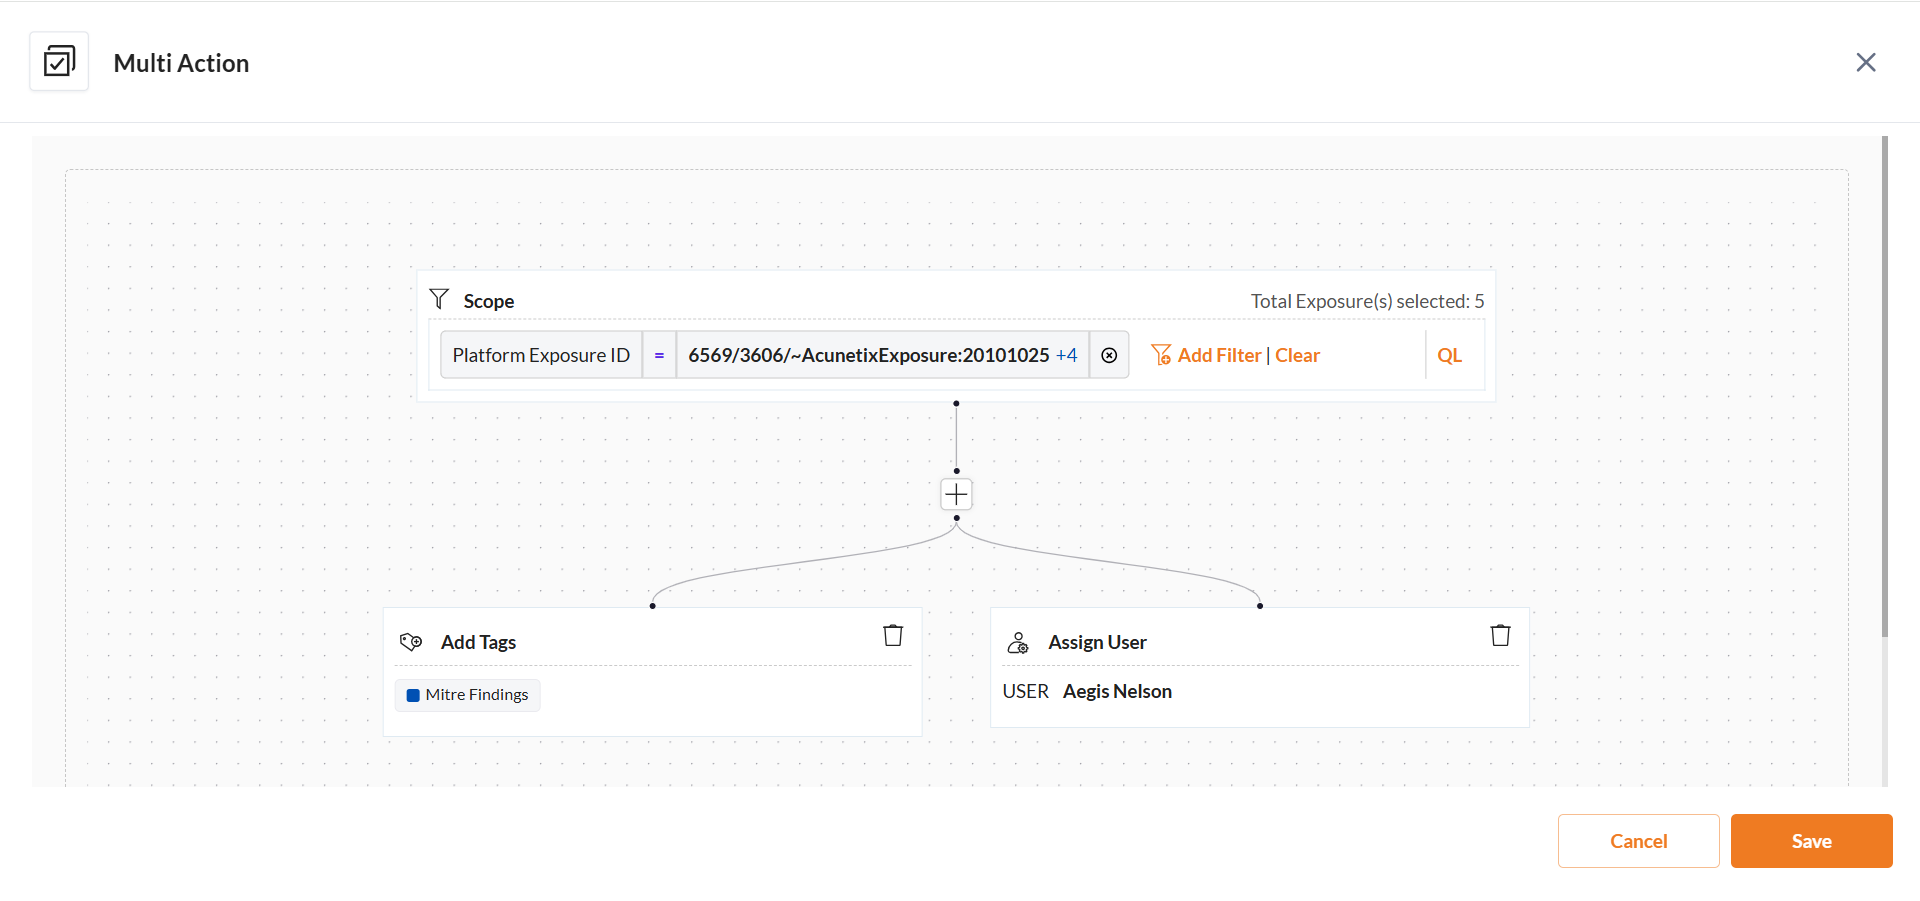Viewport: 1920px width, 901px height.
Task: Delete the Add Tags action
Action: click(x=893, y=635)
